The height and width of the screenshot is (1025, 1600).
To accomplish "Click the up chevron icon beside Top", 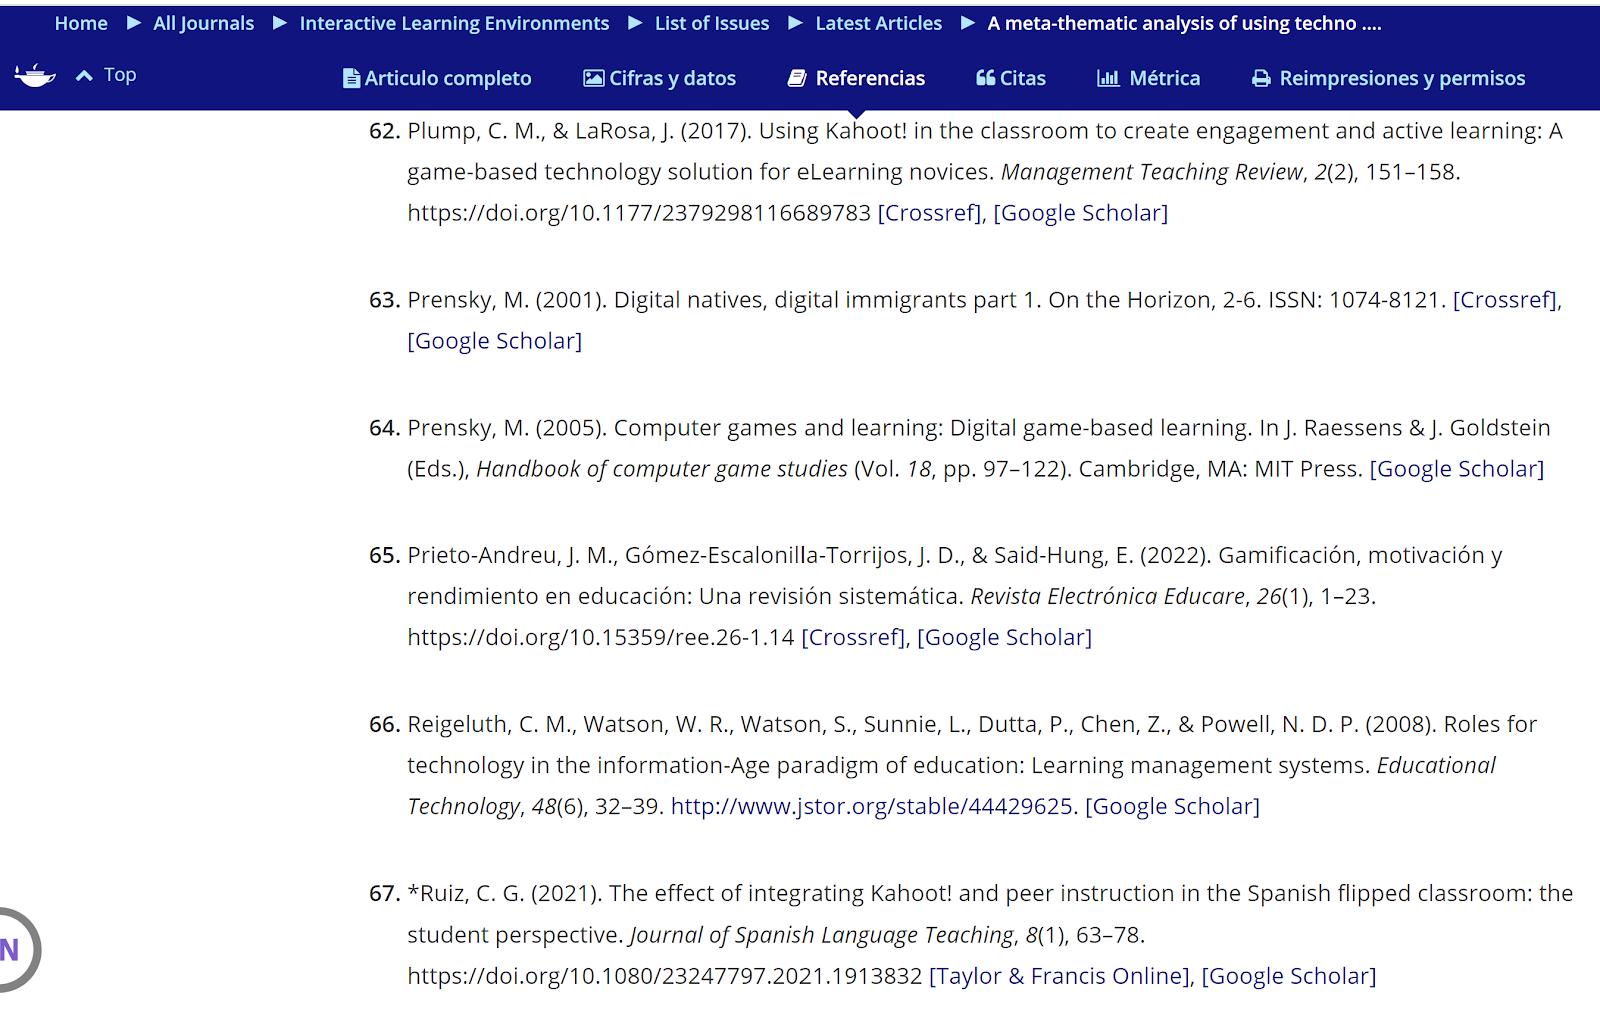I will click(x=84, y=76).
